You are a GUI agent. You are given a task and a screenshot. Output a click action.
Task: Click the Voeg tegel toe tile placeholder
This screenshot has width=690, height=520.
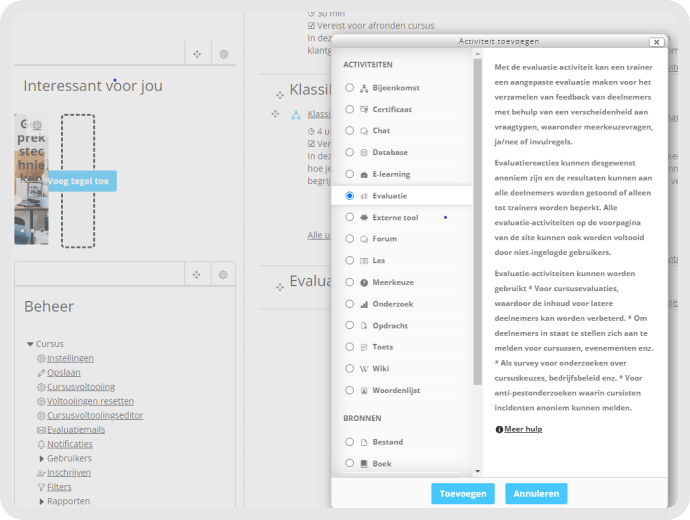tap(78, 181)
